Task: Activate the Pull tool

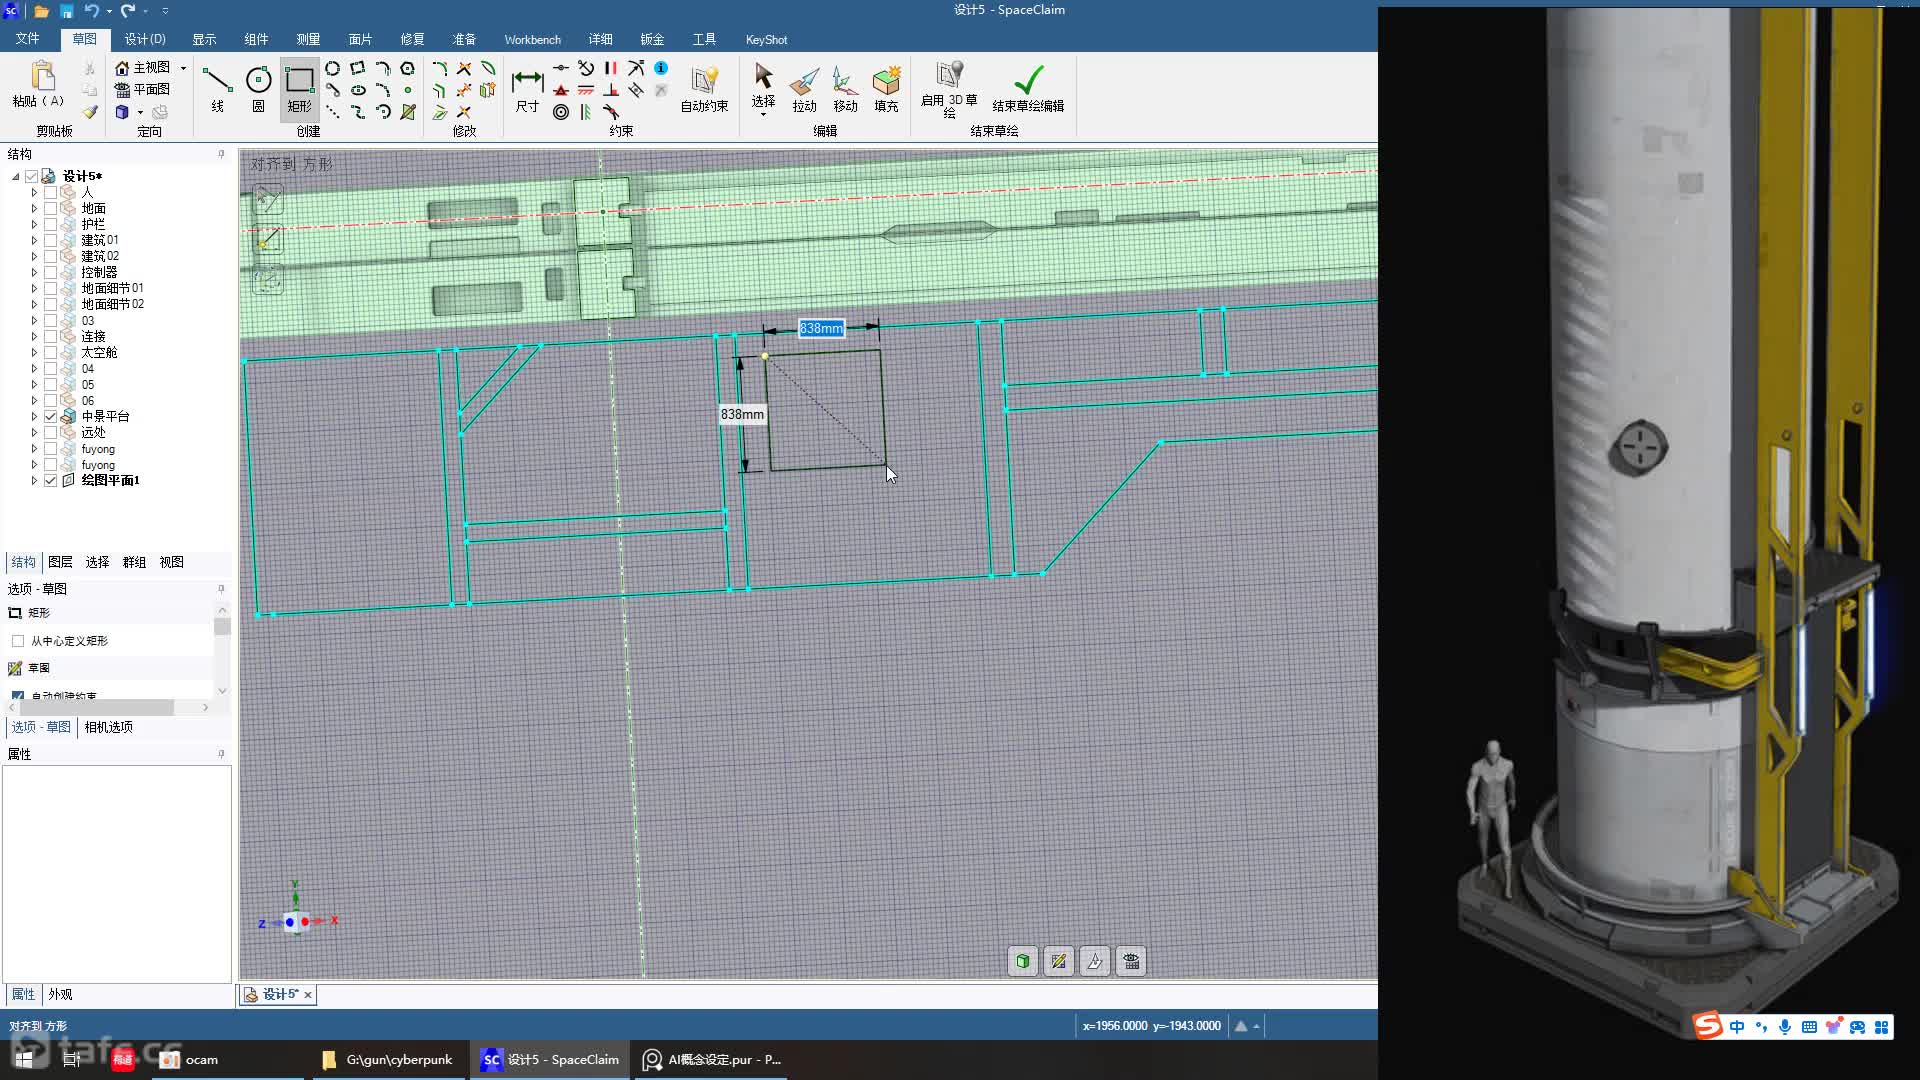Action: (804, 88)
